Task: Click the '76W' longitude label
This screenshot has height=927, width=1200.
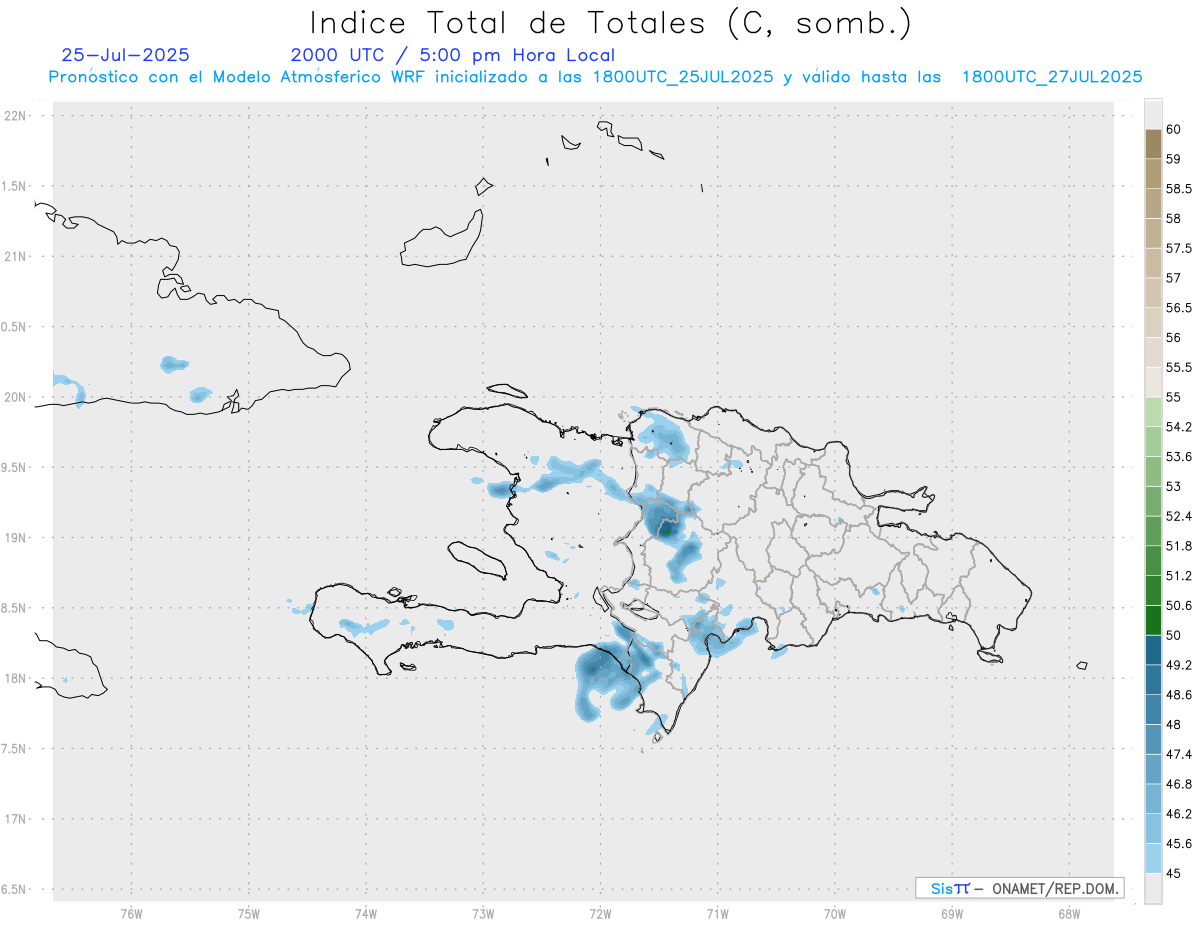Action: tap(131, 914)
